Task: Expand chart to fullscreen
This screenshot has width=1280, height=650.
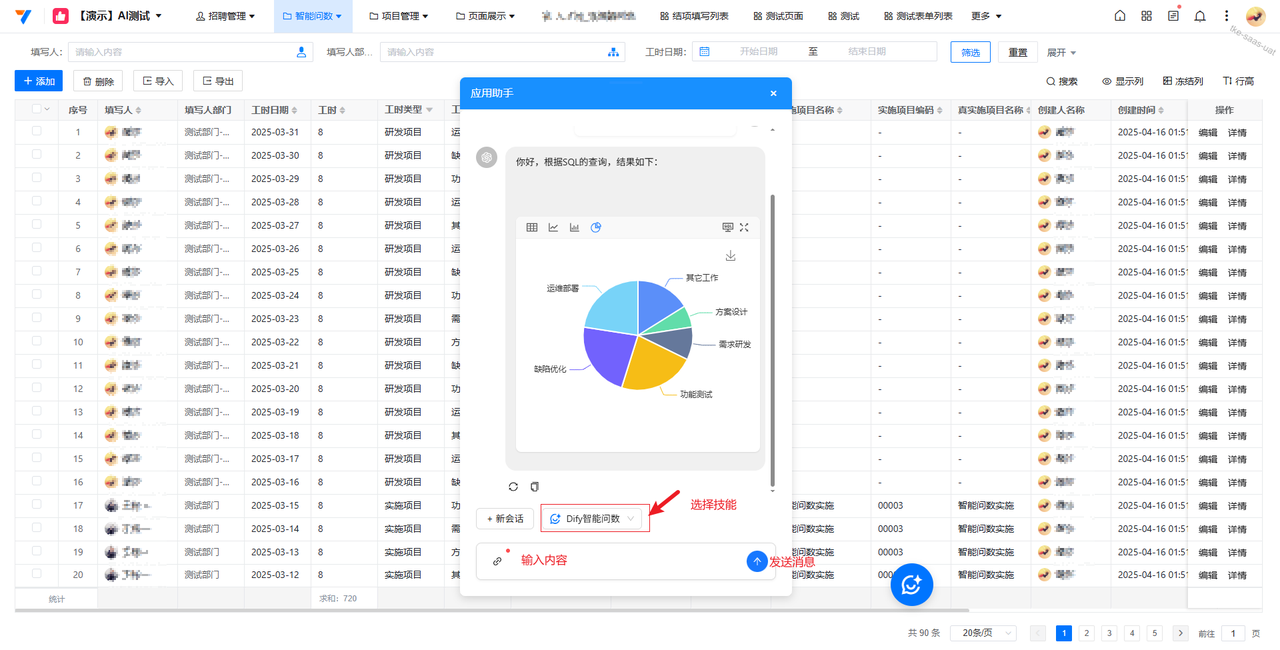Action: point(744,228)
